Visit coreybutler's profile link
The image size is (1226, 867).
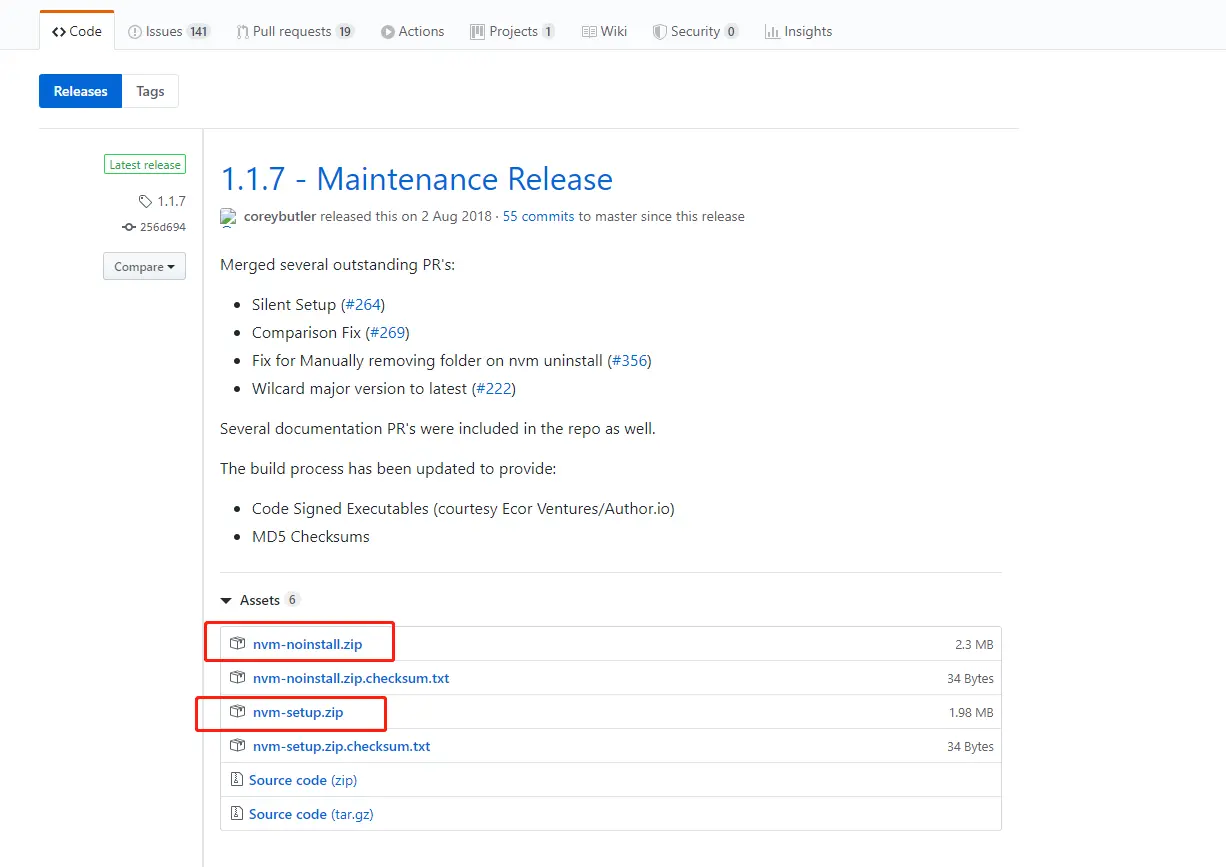pyautogui.click(x=279, y=216)
